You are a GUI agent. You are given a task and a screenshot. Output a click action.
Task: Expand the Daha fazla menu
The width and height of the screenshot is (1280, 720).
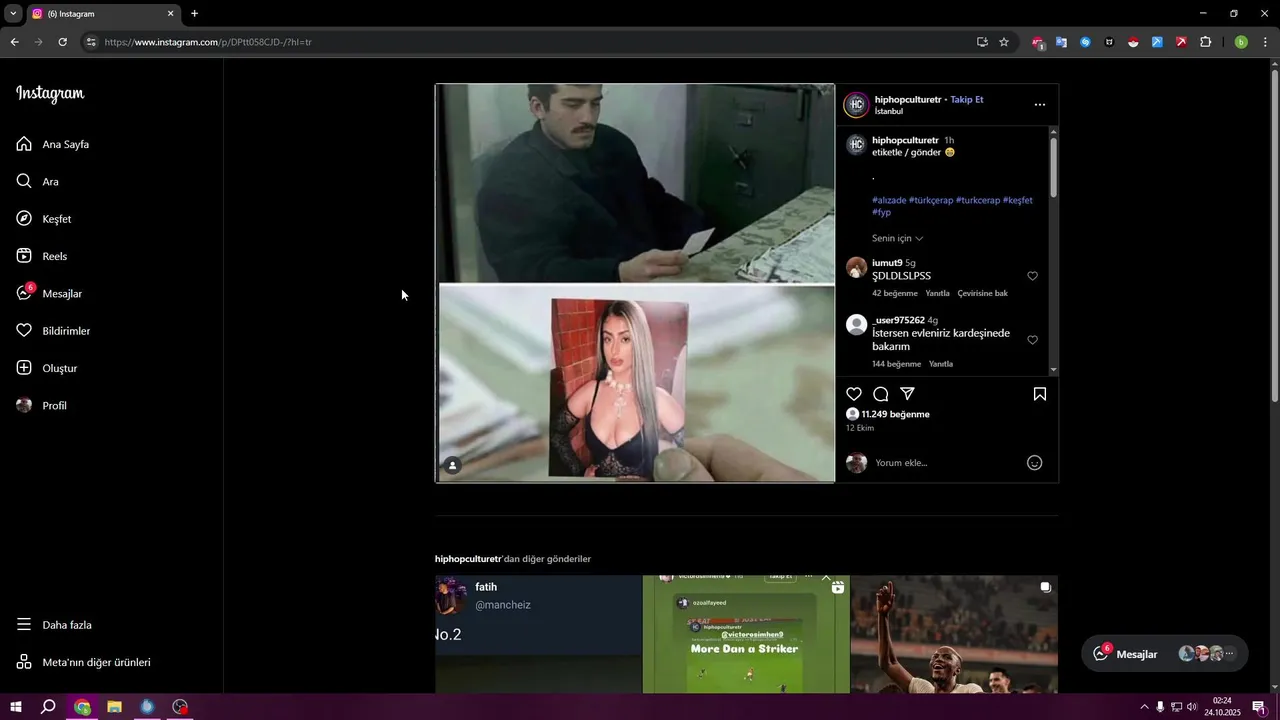point(54,625)
